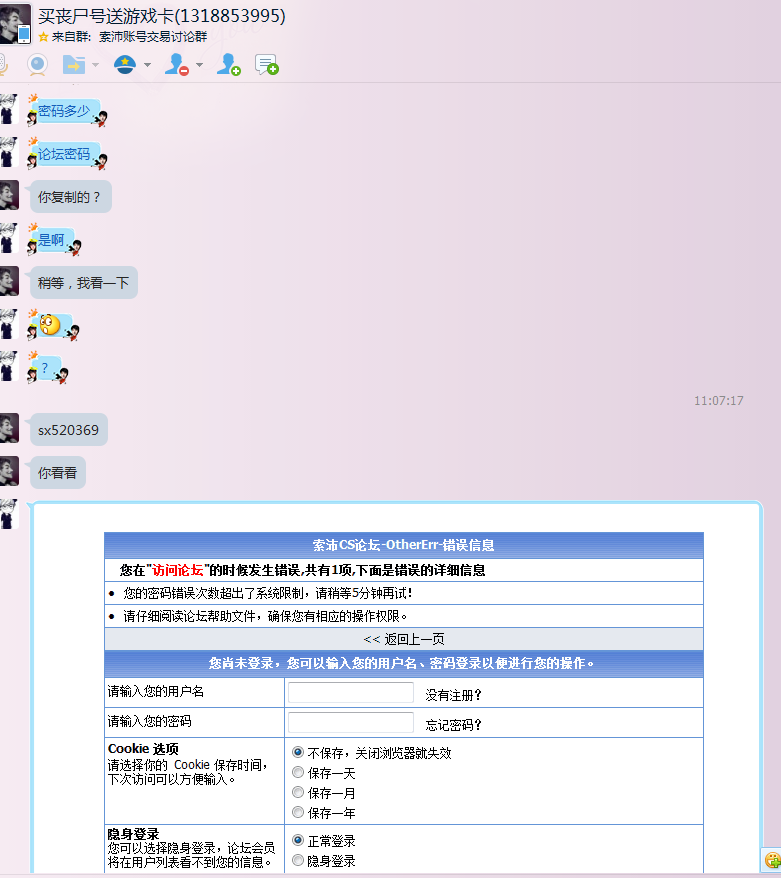This screenshot has height=878, width=781.
Task: Click the add friend icon with green plus
Action: (x=229, y=65)
